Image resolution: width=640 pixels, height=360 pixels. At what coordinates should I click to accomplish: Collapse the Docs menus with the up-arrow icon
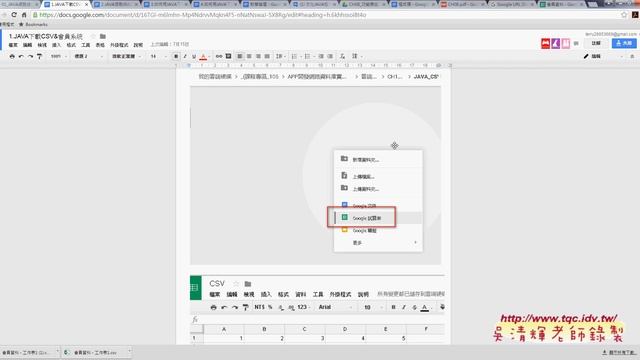click(x=632, y=56)
